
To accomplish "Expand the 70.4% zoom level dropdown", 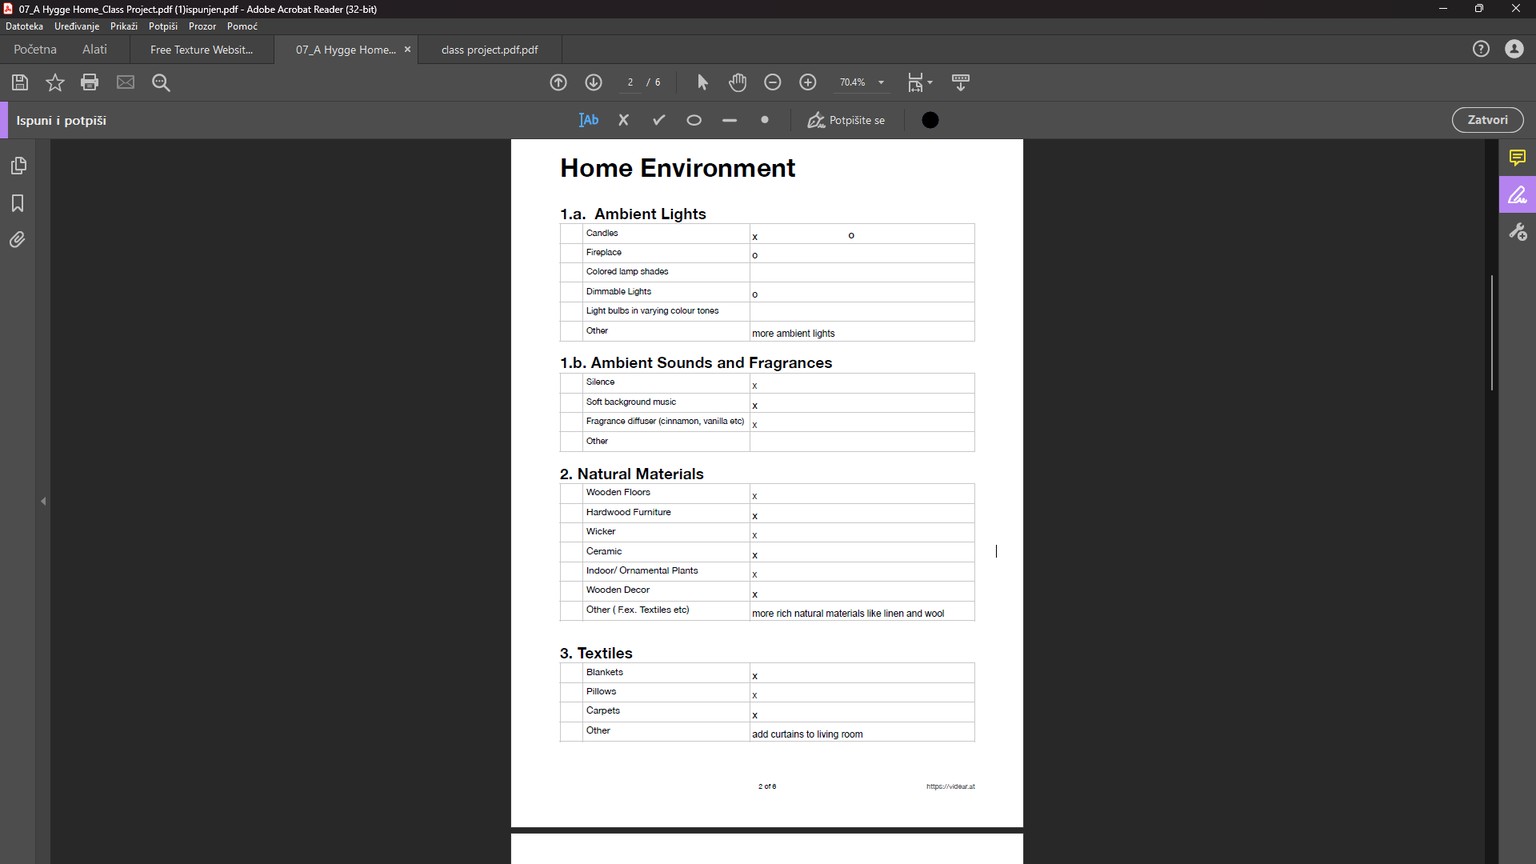I will pos(881,83).
